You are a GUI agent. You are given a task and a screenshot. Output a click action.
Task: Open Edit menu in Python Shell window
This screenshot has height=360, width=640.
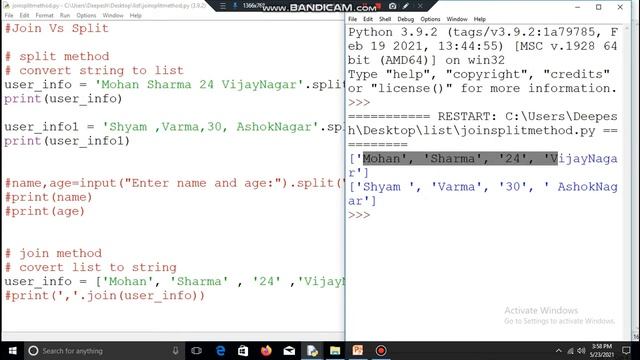click(368, 19)
